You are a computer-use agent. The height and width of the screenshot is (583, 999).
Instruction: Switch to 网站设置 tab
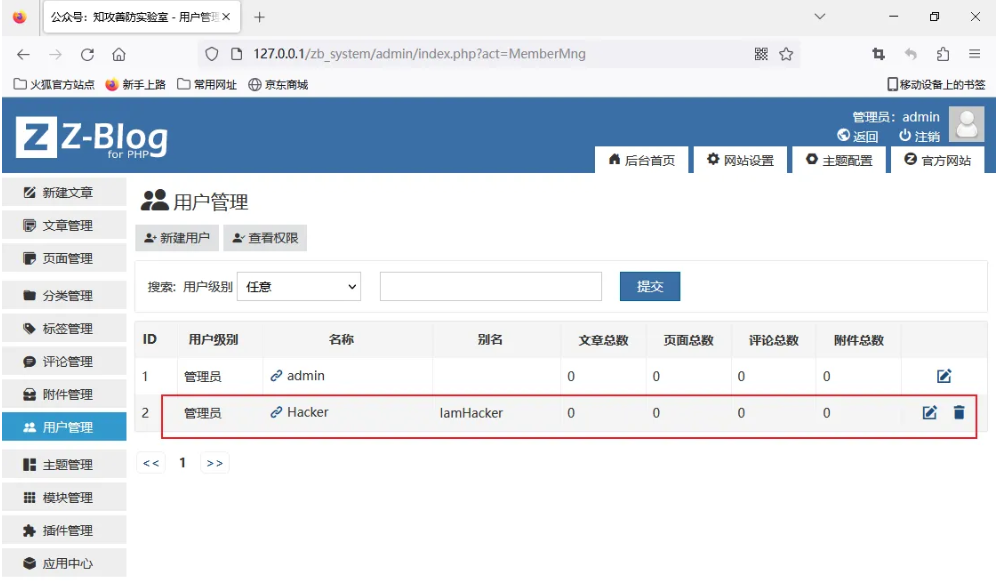[x=740, y=160]
